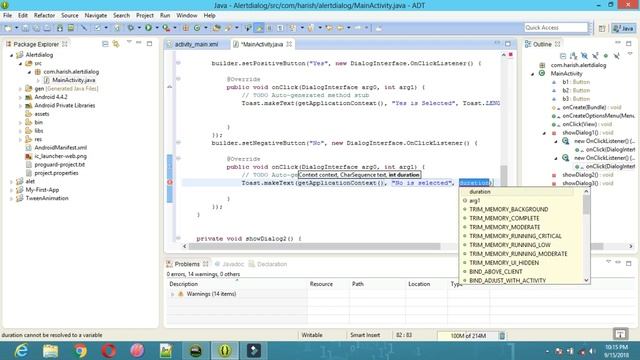
Task: Select showDialog2() in Outline
Action: pos(582,175)
